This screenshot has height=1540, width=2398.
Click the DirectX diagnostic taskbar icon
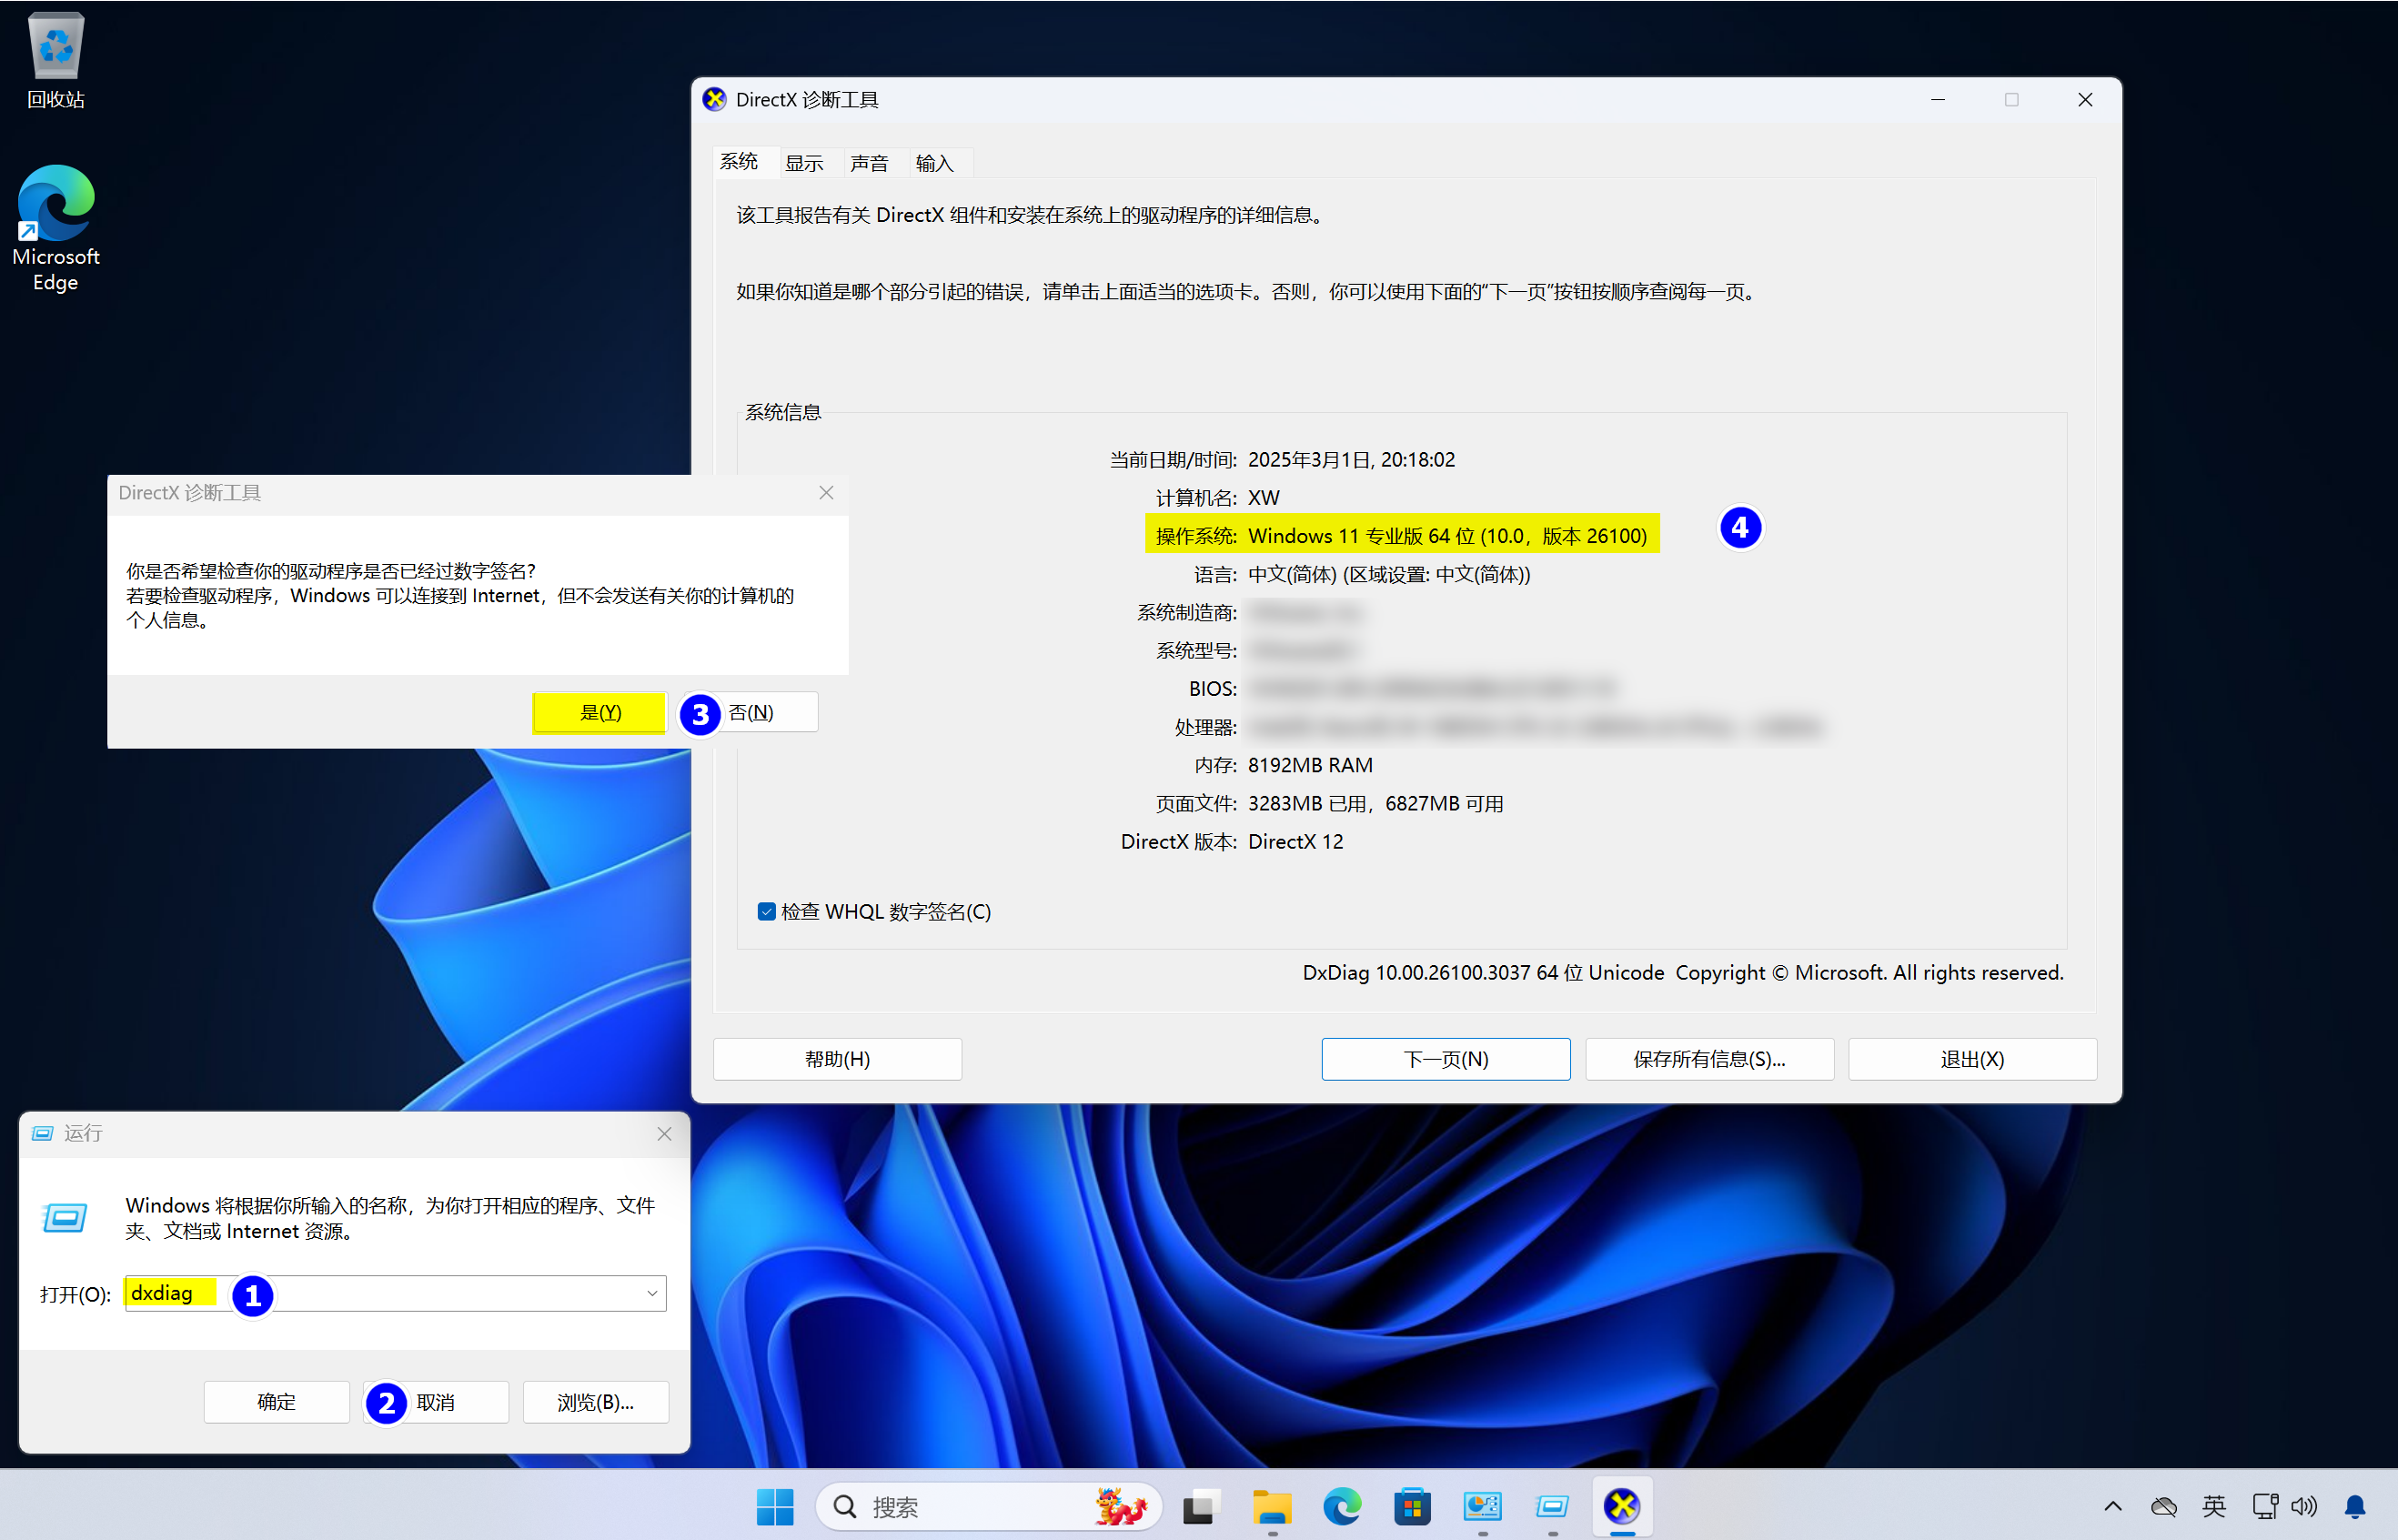pos(1621,1506)
